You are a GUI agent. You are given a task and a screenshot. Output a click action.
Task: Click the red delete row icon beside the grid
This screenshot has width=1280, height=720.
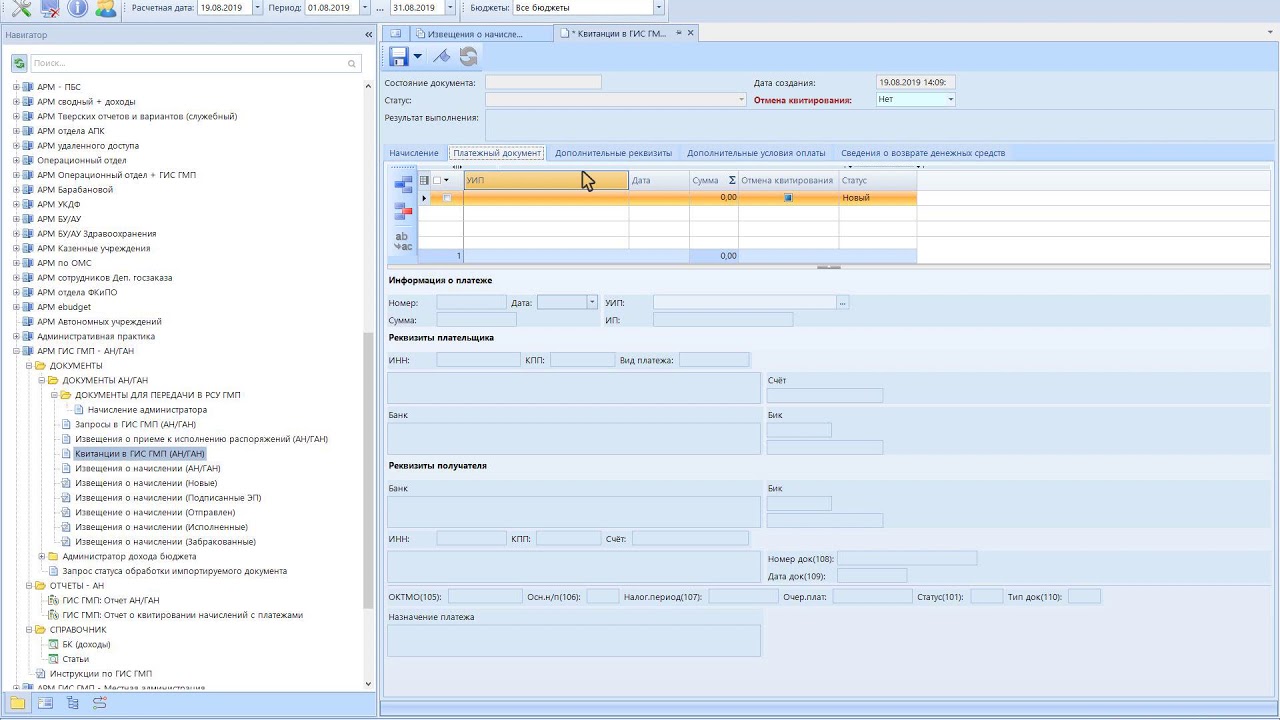[x=403, y=211]
